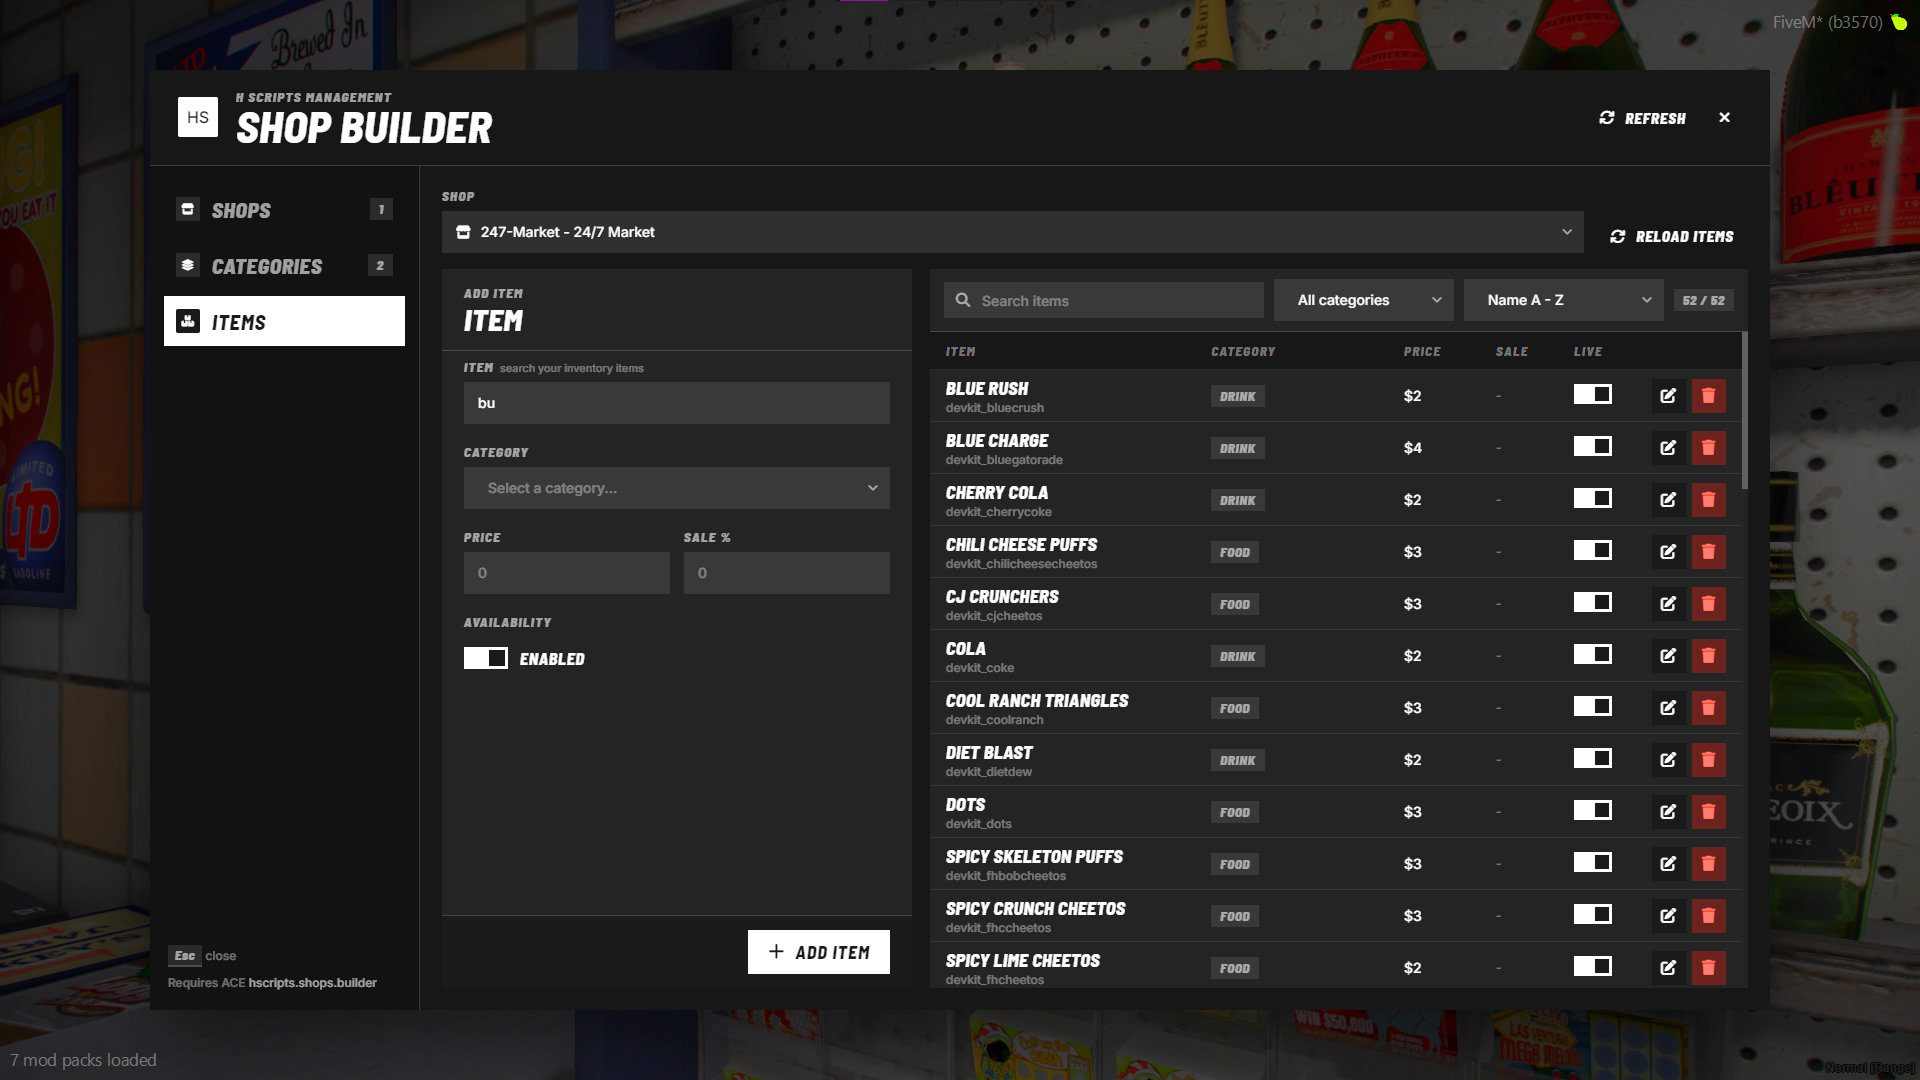The image size is (1920, 1080).
Task: Click the Price column header
Action: coord(1422,352)
